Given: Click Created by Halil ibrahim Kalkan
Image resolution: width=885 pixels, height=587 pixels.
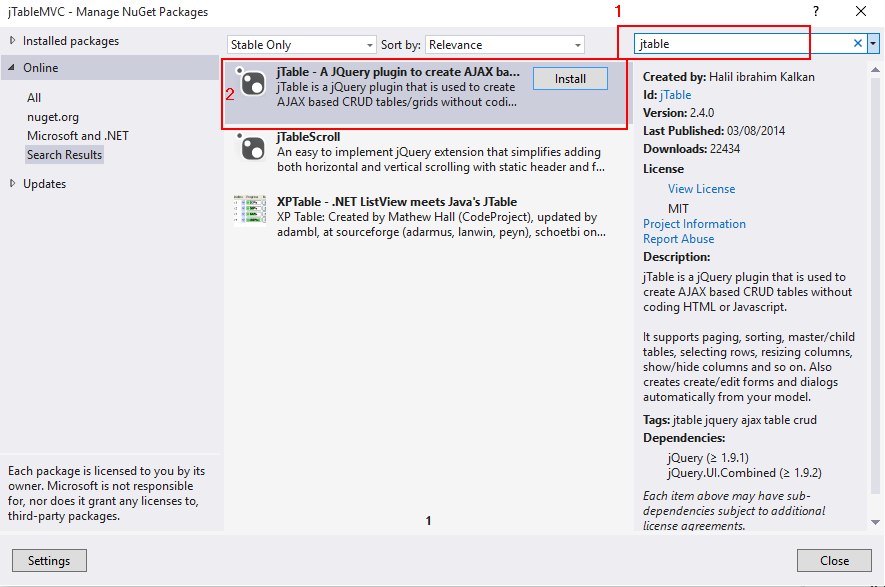Looking at the screenshot, I should [x=729, y=77].
